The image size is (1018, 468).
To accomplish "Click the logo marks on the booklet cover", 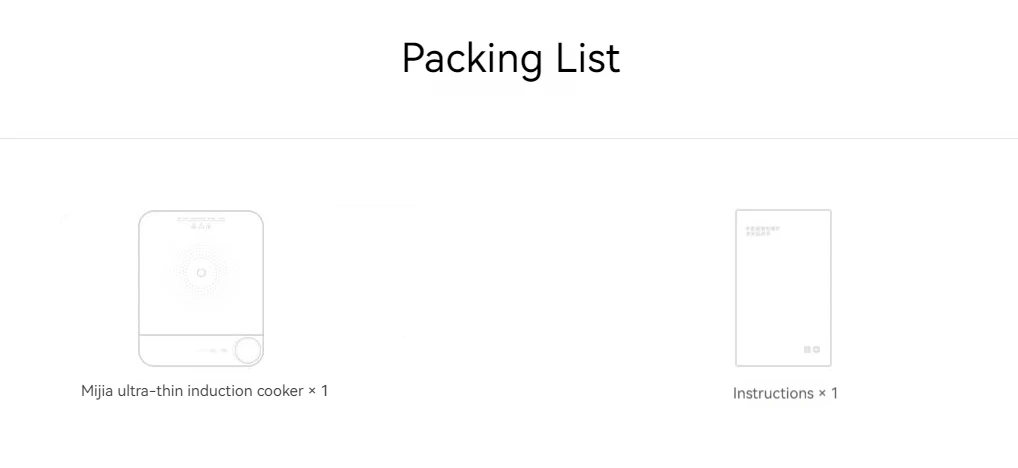I will coord(812,350).
